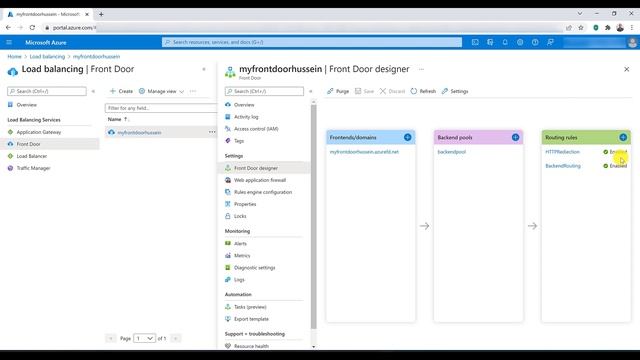
Task: Open Properties in the Settings section
Action: 245,204
